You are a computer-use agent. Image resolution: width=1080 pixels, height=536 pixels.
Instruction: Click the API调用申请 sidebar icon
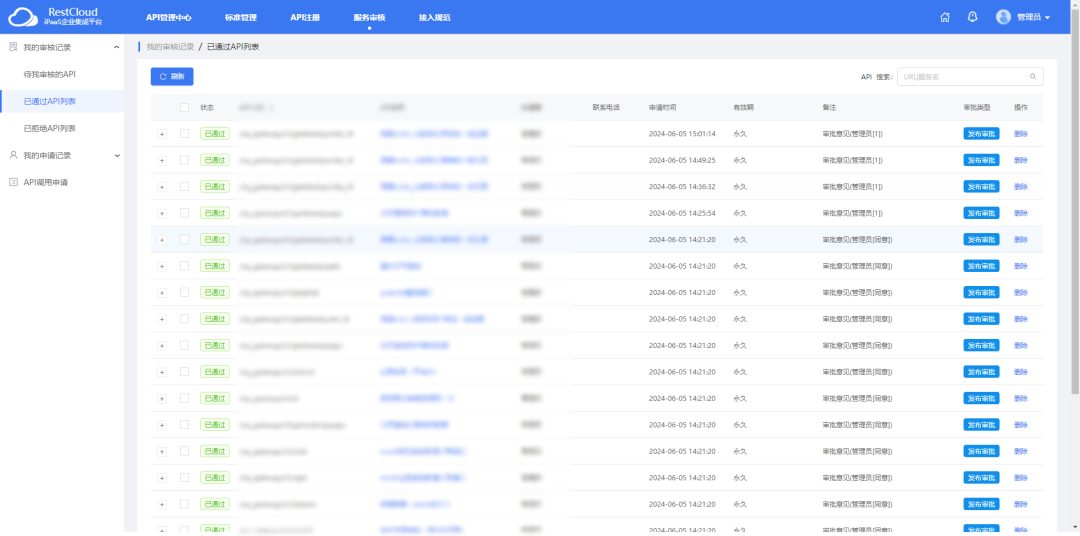click(13, 182)
